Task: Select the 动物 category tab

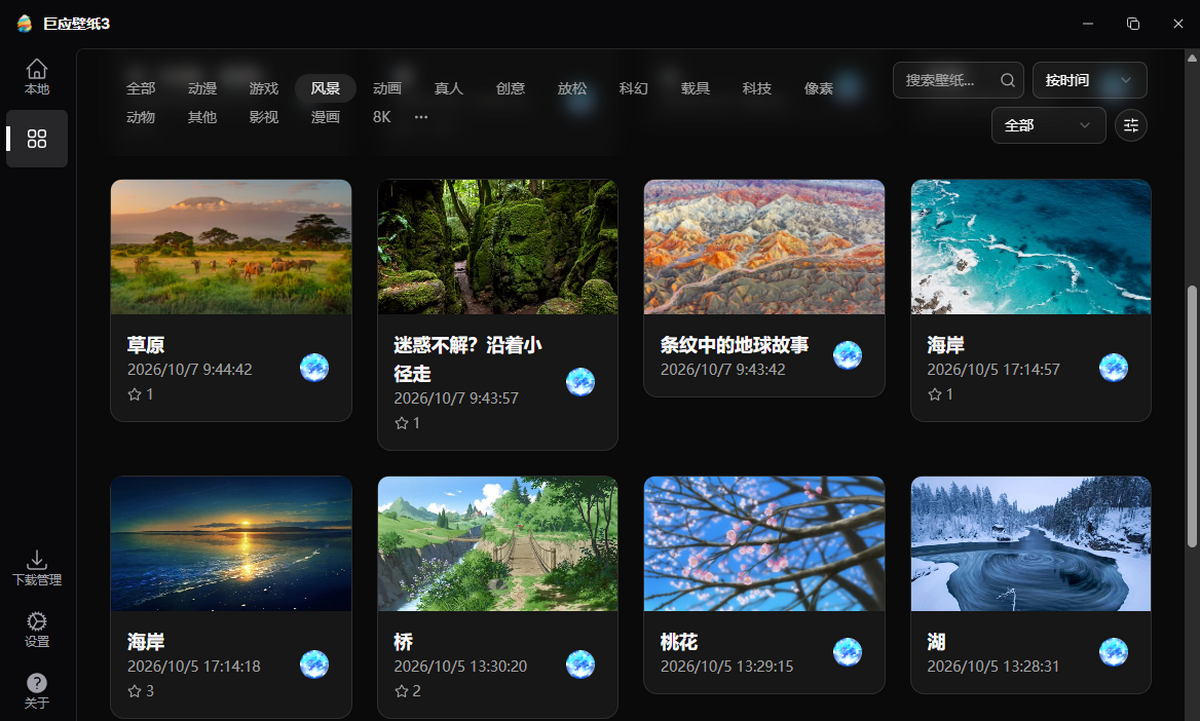Action: (141, 117)
